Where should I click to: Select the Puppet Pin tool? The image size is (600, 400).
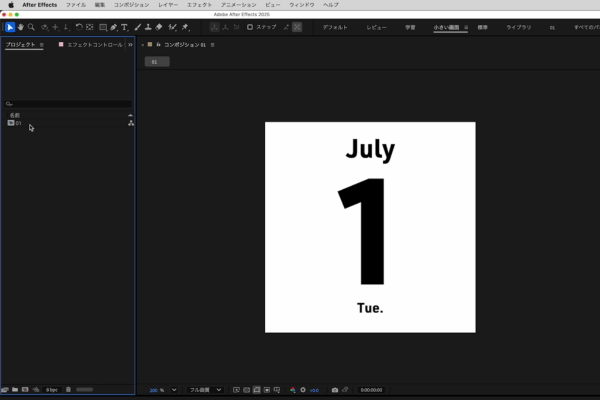[x=185, y=27]
